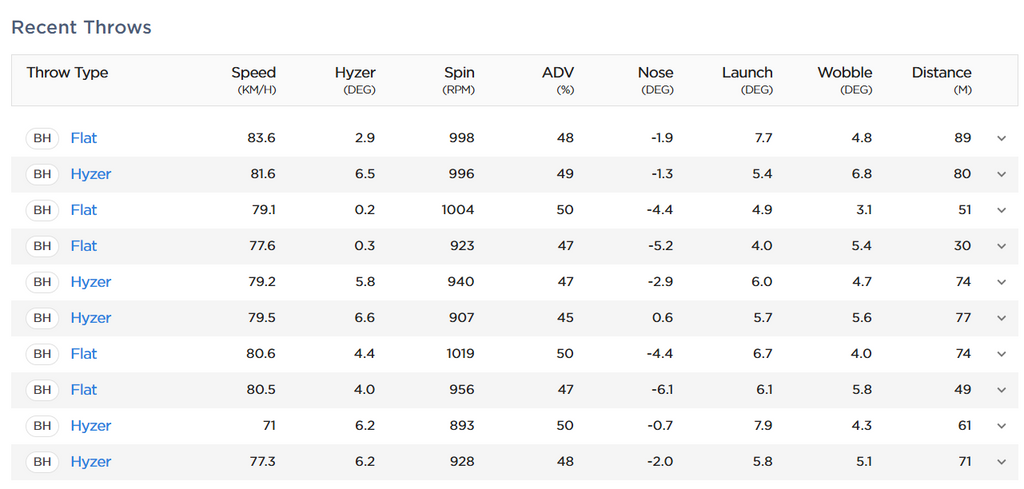The height and width of the screenshot is (489, 1024).
Task: Click the BH badge on the 83.6 km/h throw
Action: (x=42, y=138)
